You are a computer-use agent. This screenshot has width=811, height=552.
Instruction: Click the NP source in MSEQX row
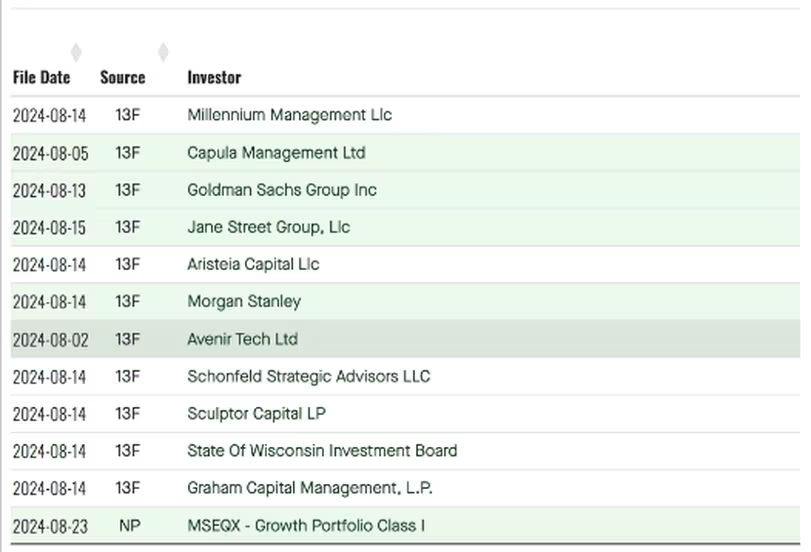[128, 525]
